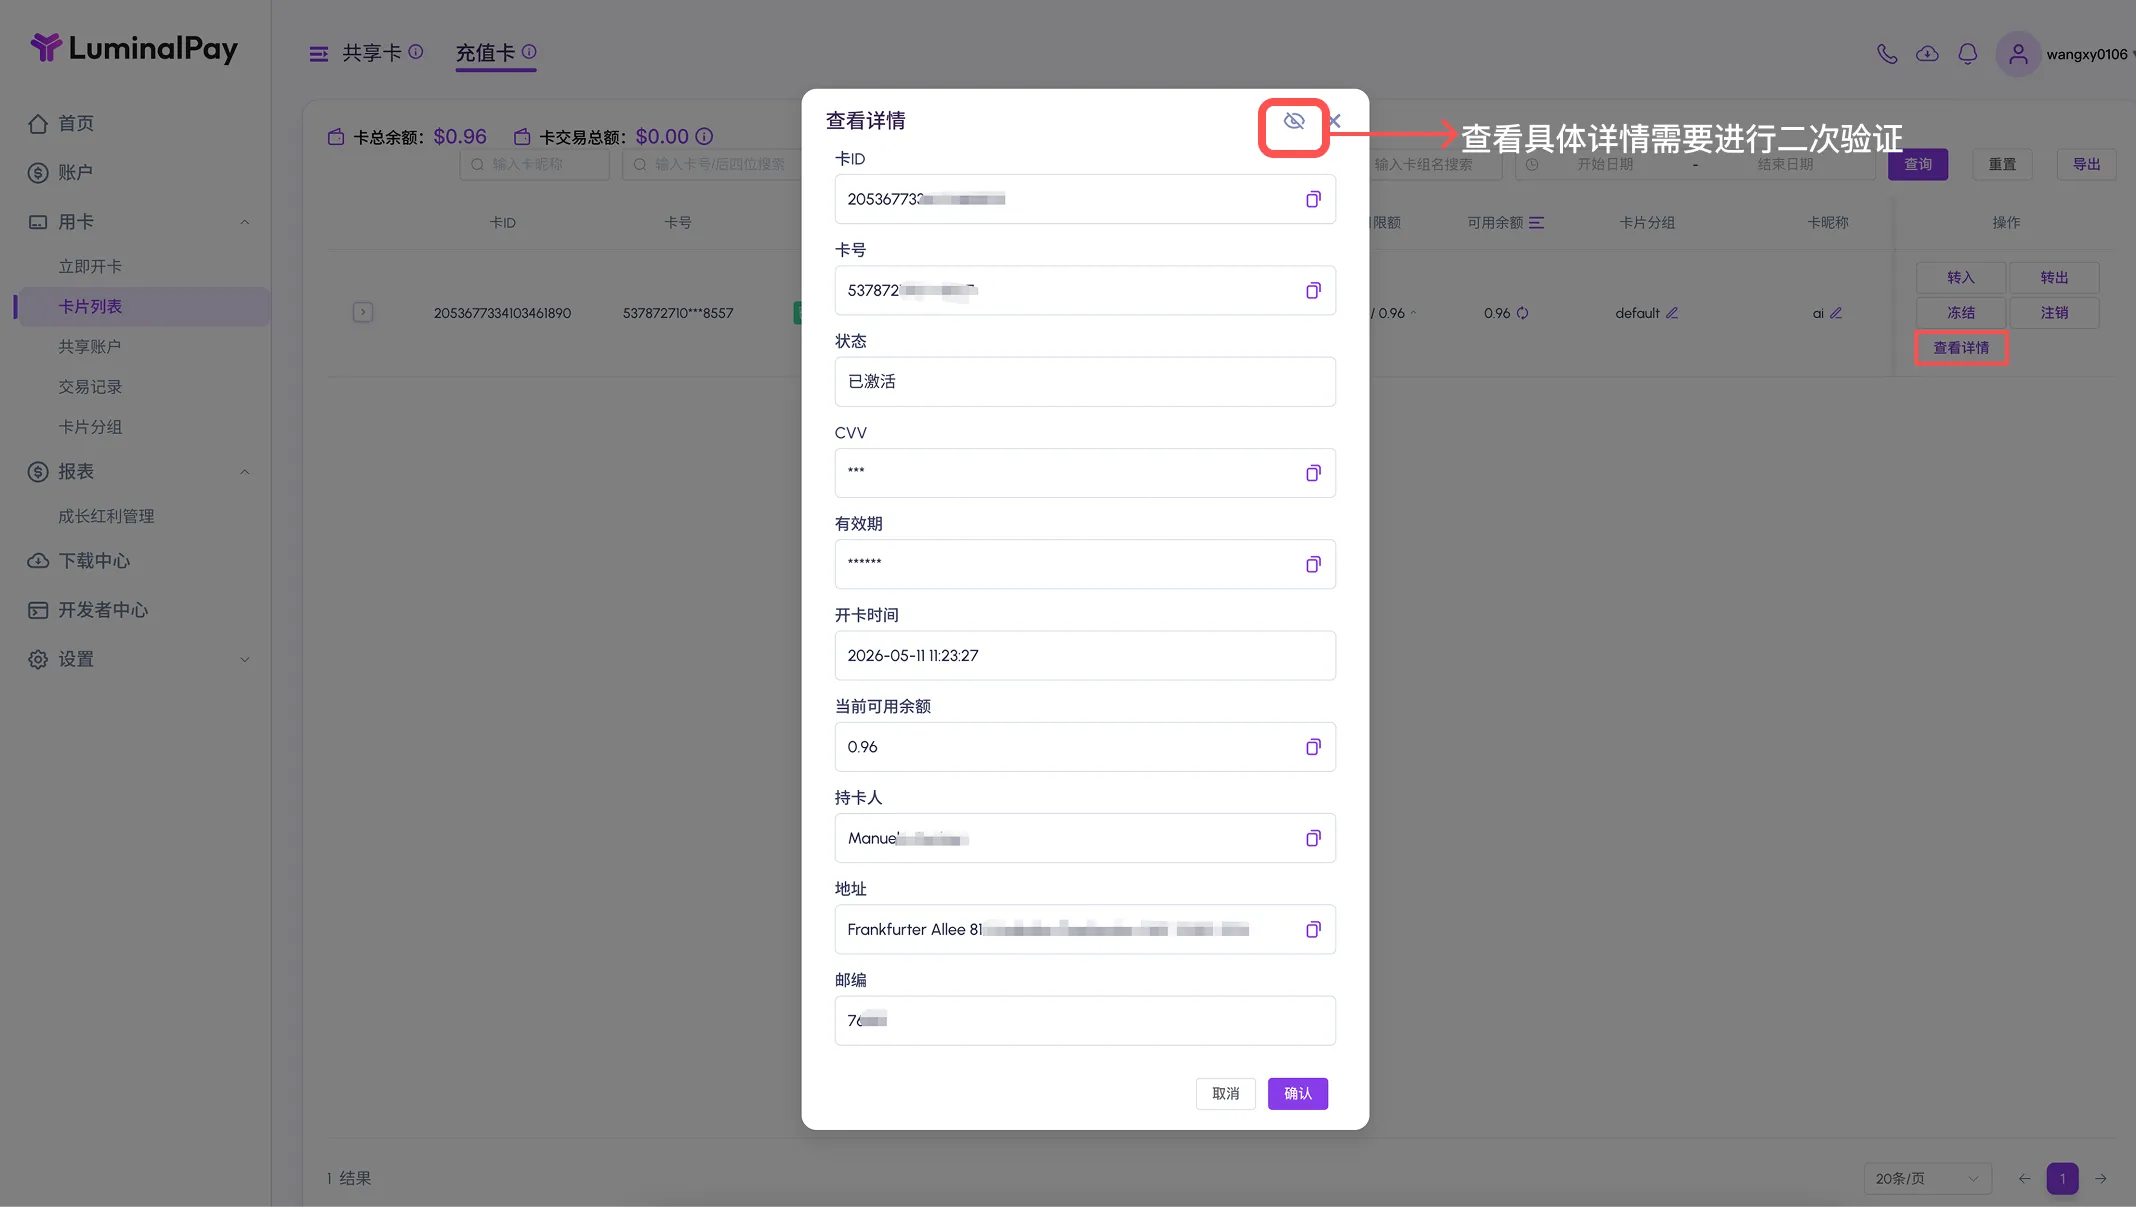Copy the 卡ID value
Image resolution: width=2136 pixels, height=1207 pixels.
1313,199
